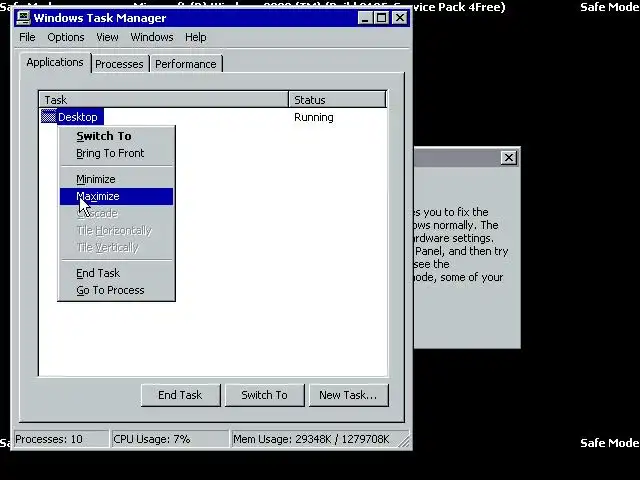
Task: Click the CPU Usage: 7% status entry
Action: click(x=170, y=439)
